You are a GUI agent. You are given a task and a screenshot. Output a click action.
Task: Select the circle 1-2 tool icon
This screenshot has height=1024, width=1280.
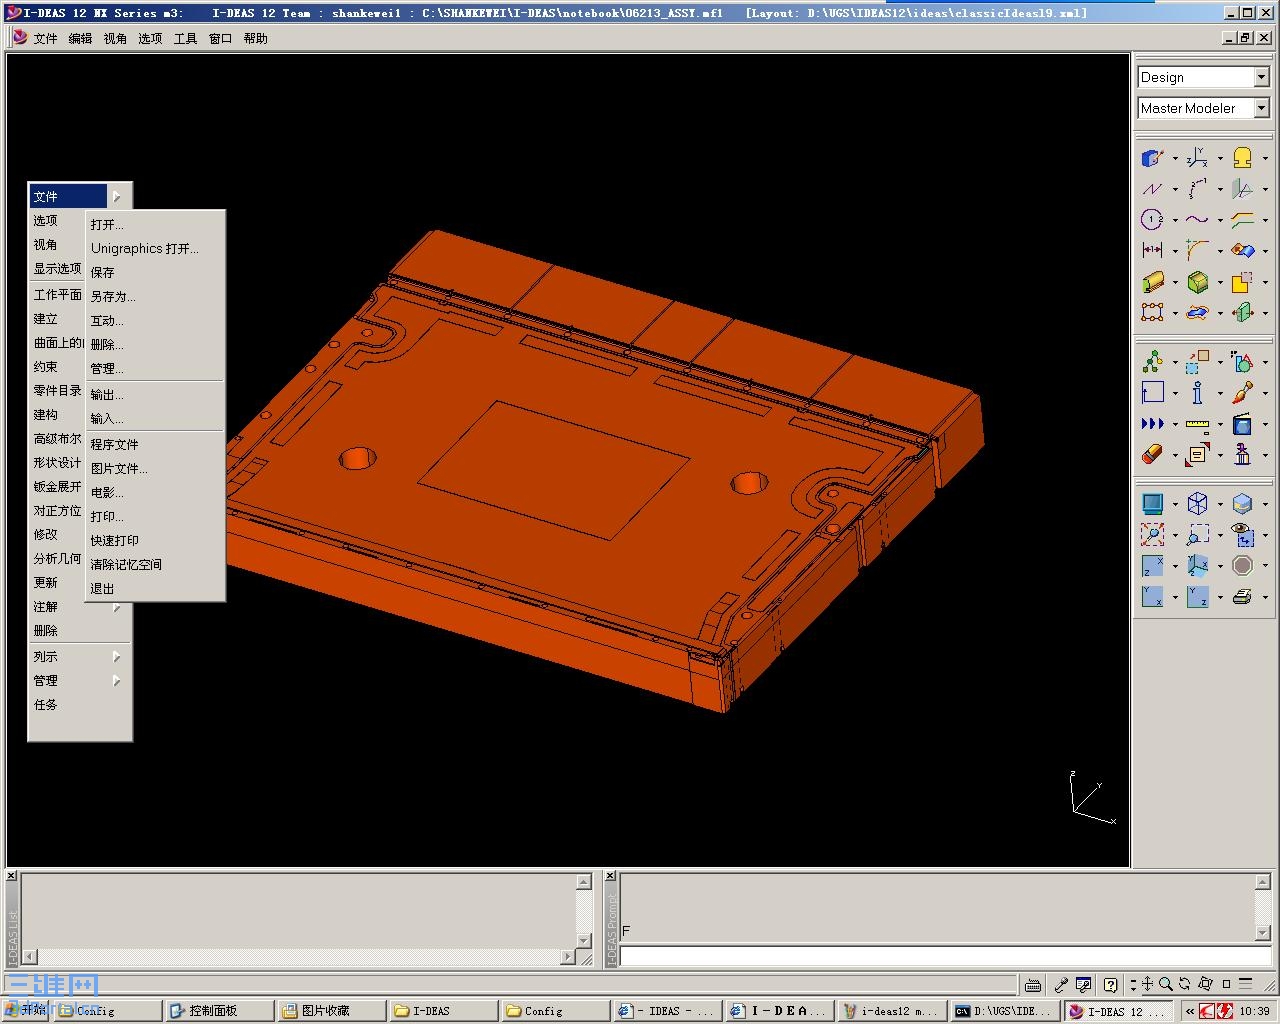coord(1152,220)
